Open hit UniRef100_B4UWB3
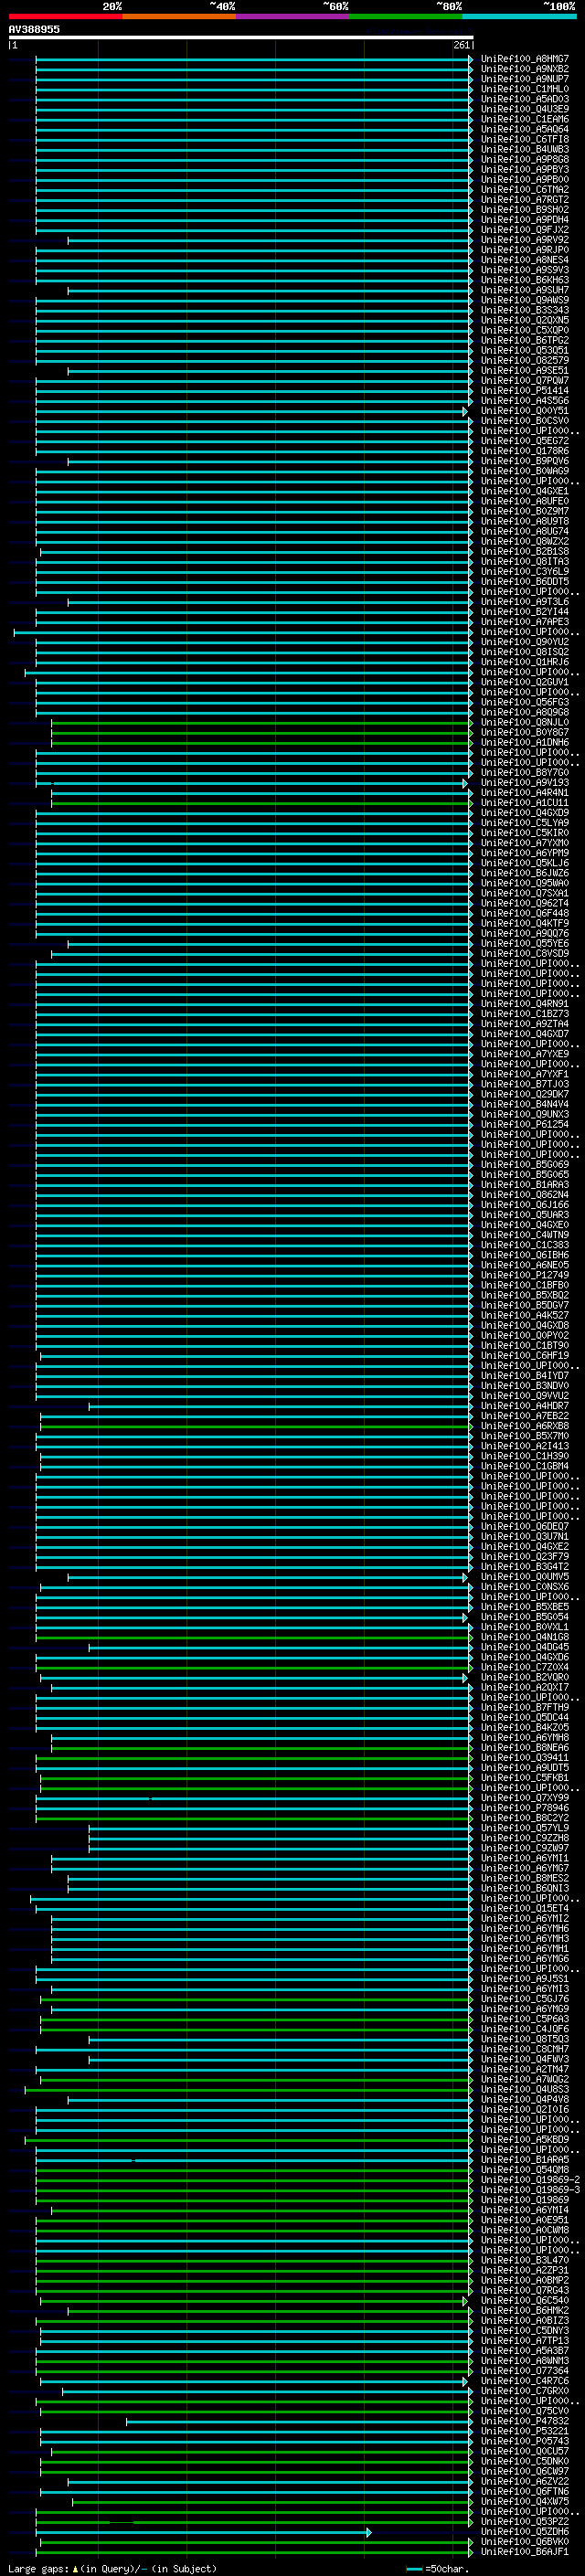This screenshot has height=2576, width=585. [x=525, y=149]
